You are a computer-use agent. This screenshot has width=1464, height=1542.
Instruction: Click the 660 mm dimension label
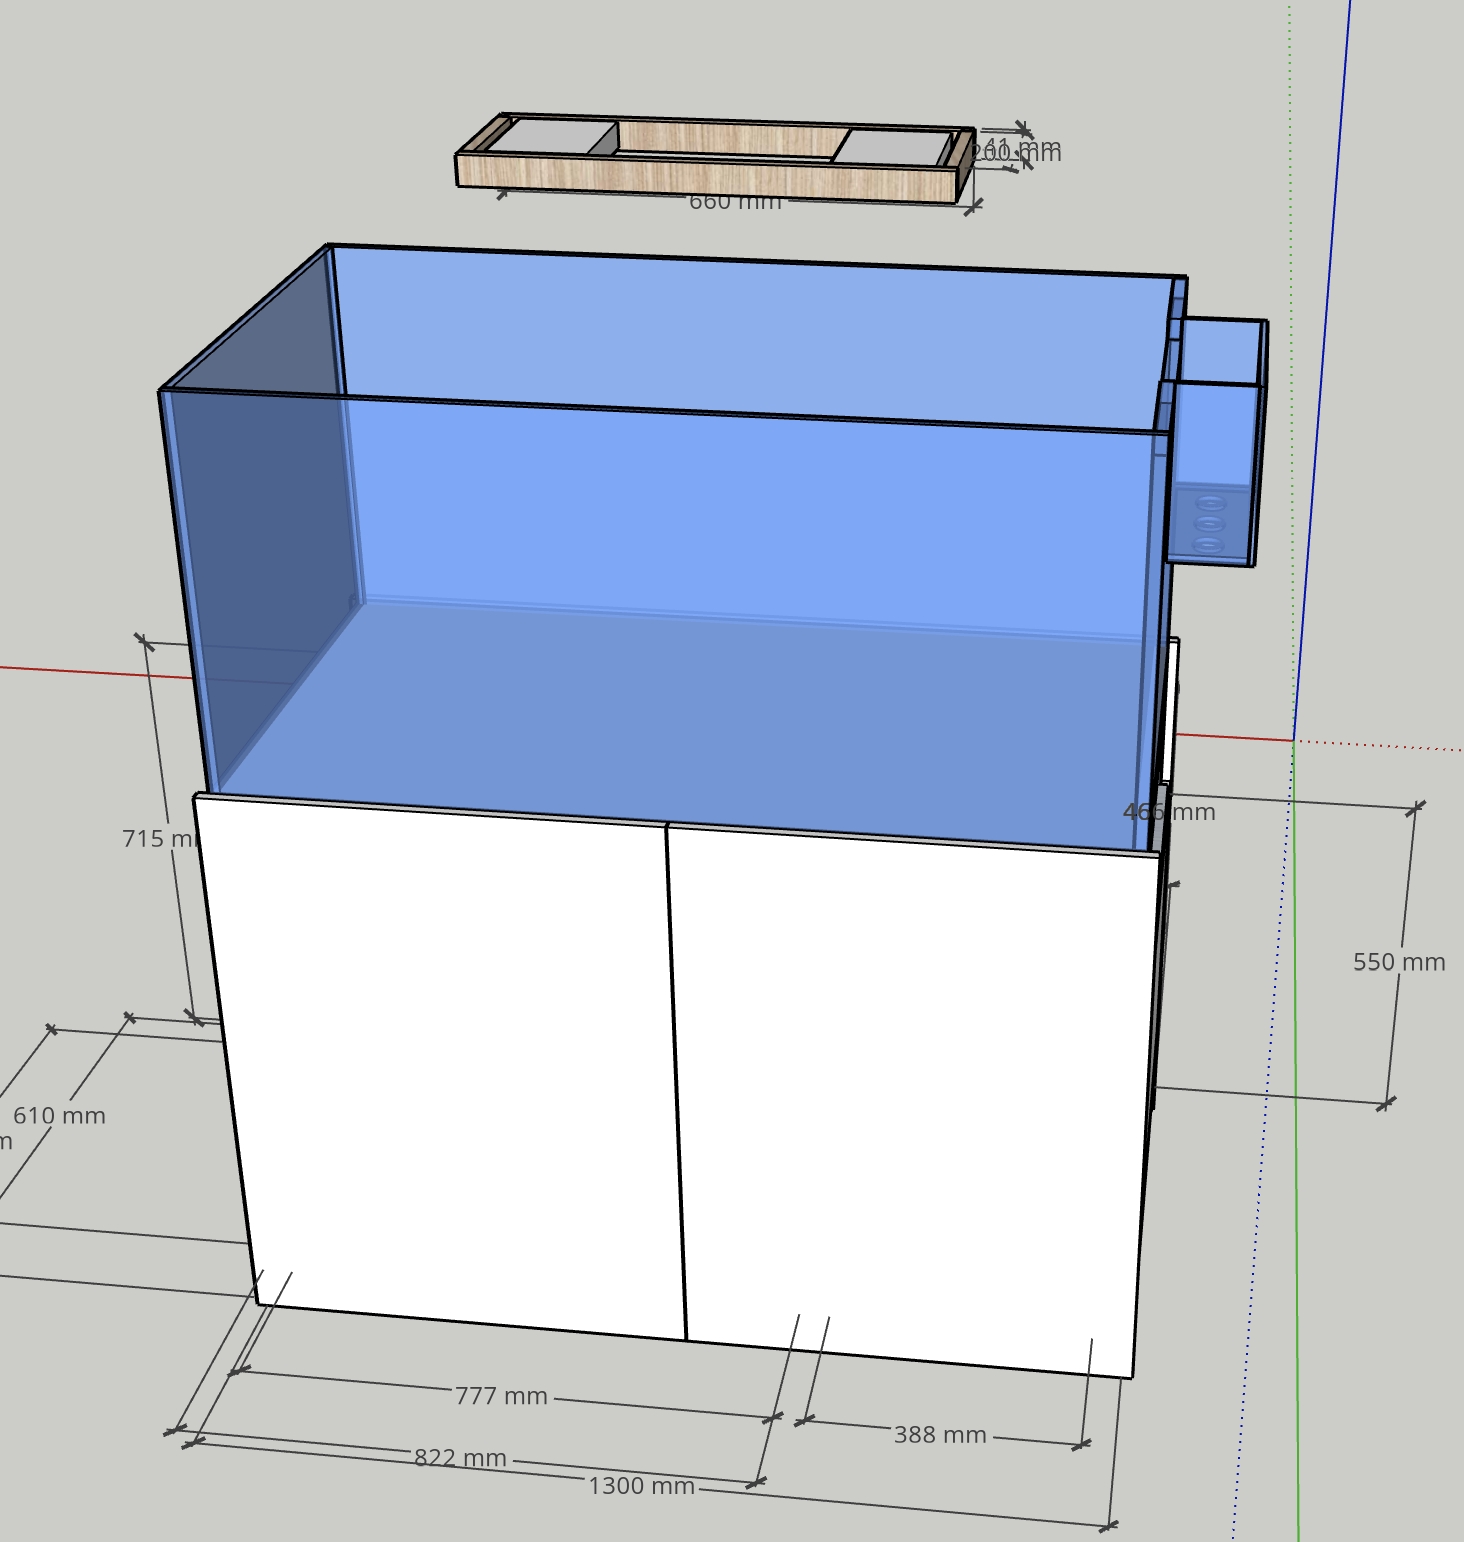pos(734,201)
